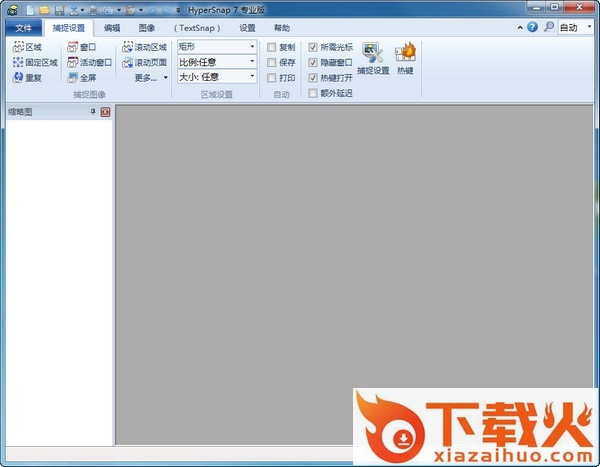This screenshot has width=600, height=467.
Task: Expand the 更多 more captures menu
Action: tap(151, 77)
